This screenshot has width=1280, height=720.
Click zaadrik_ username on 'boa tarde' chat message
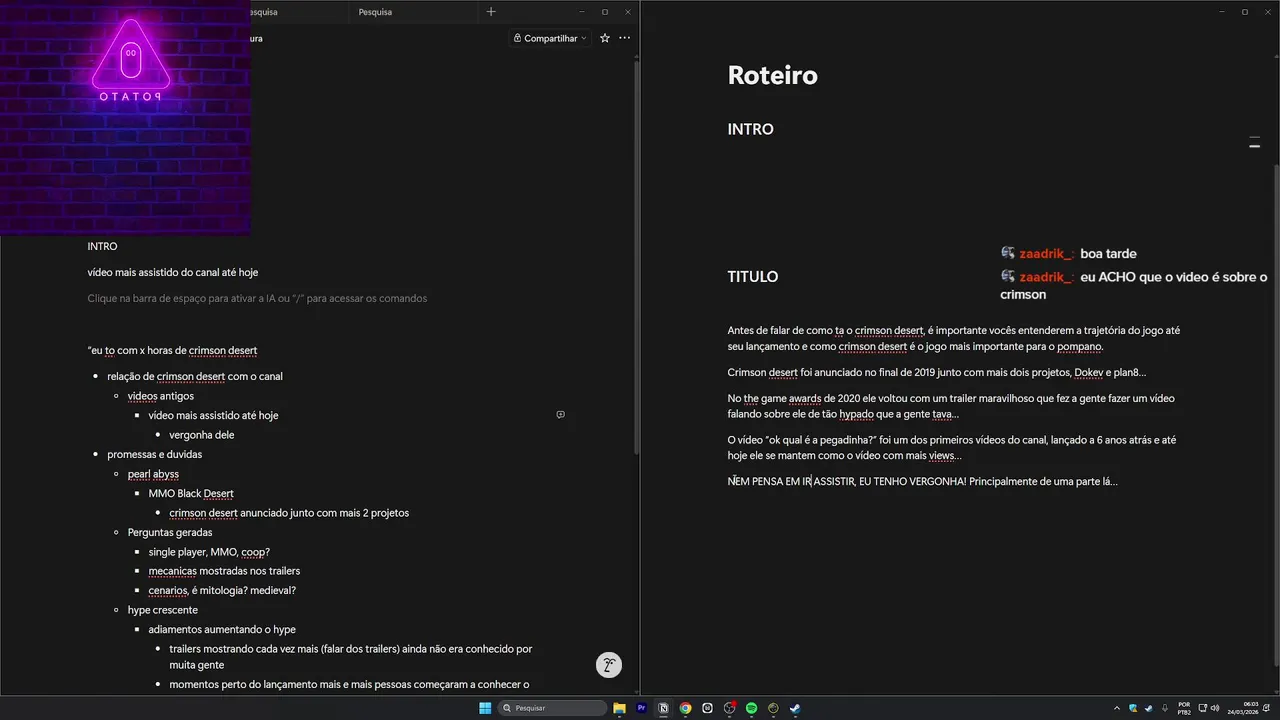[1046, 254]
